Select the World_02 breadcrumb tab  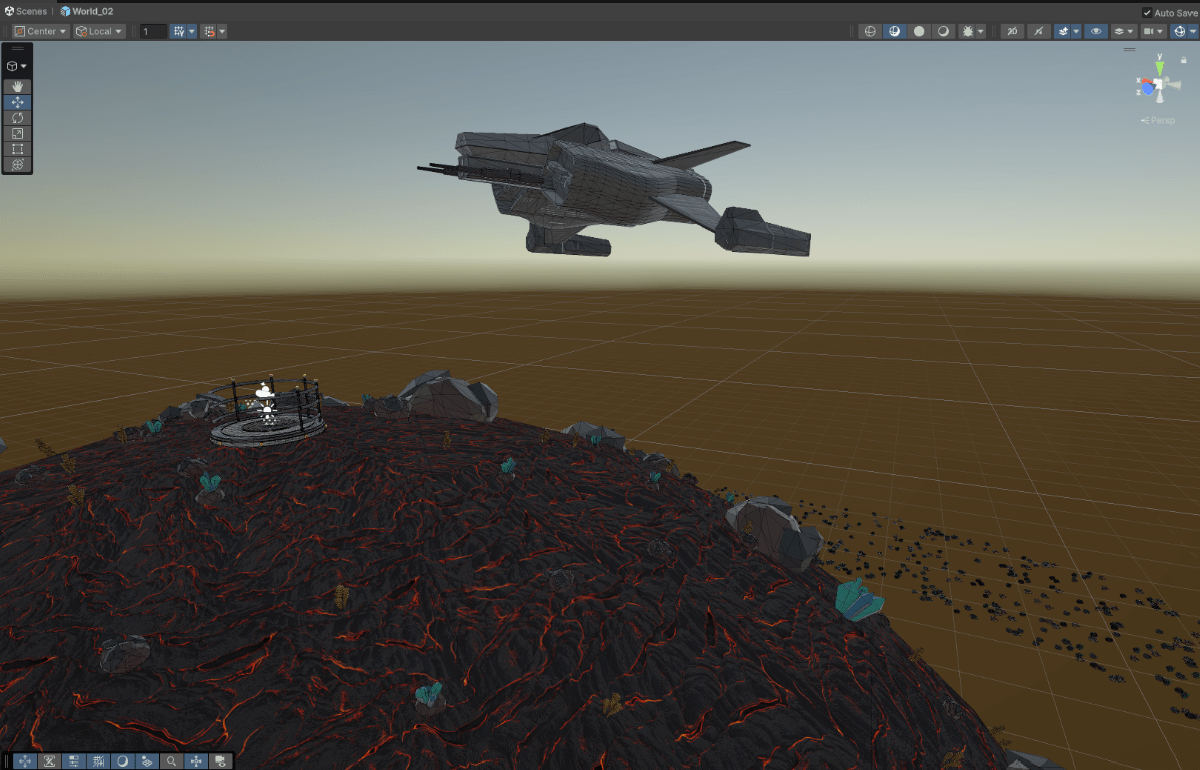pos(92,11)
